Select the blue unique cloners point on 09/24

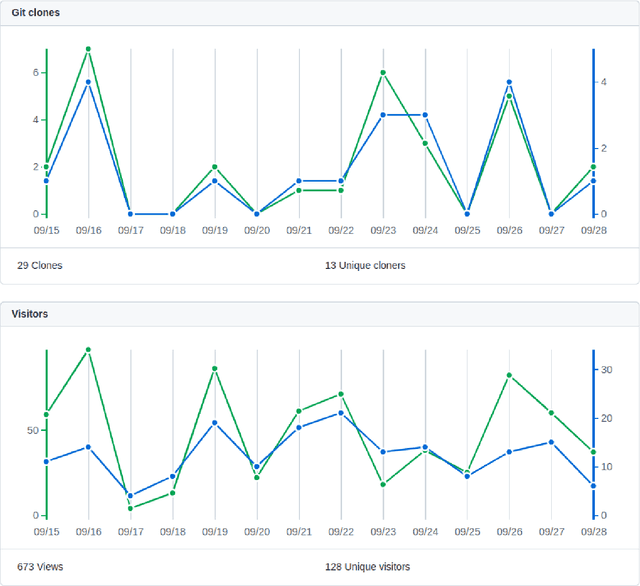point(425,115)
